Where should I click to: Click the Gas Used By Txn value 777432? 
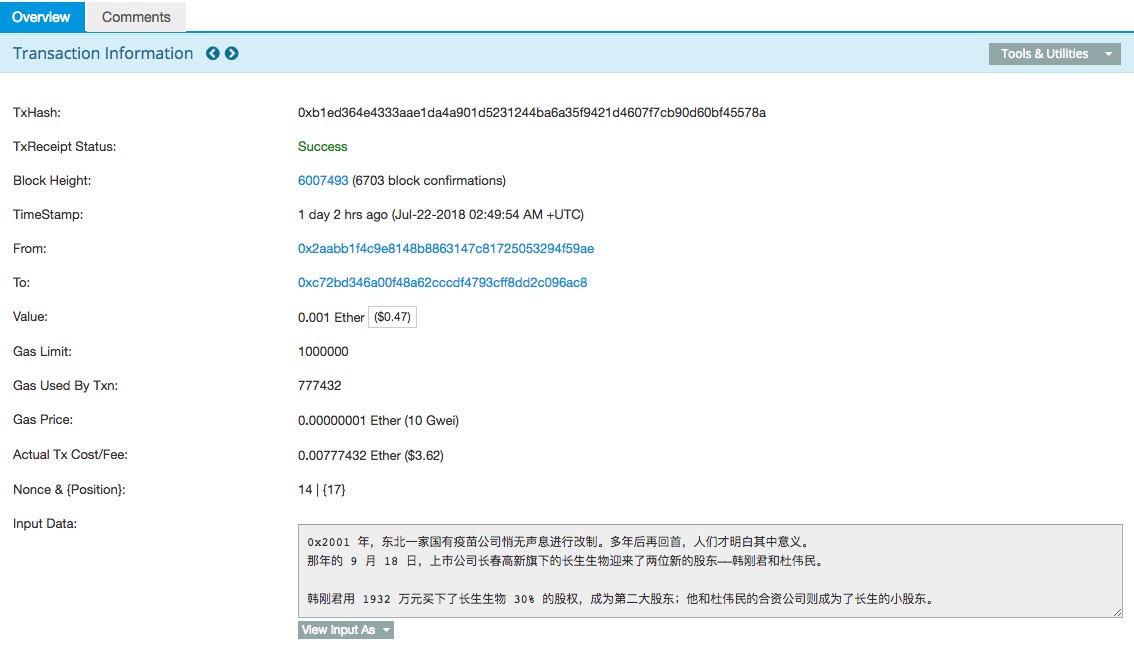[319, 386]
